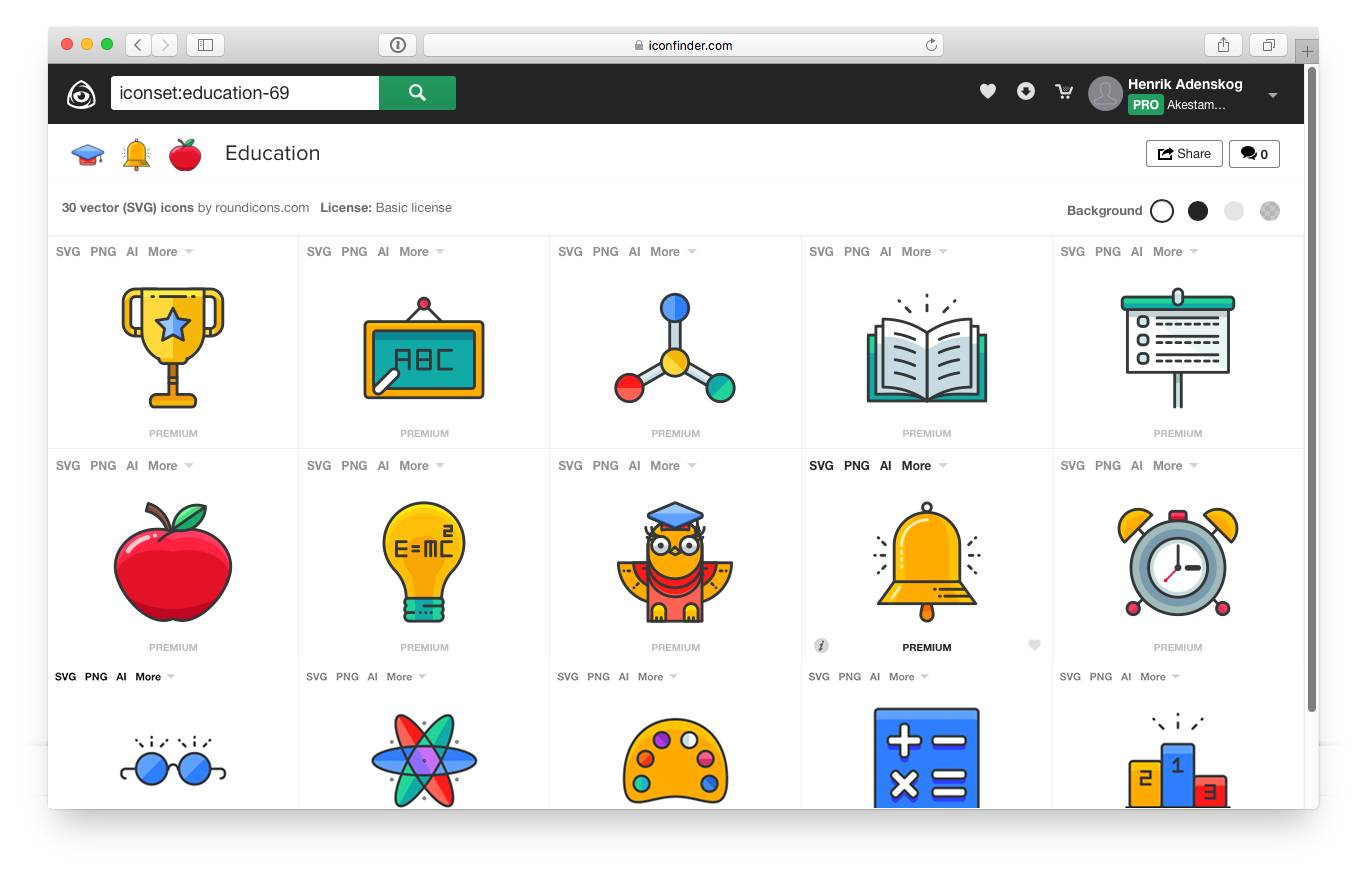Click the iconfinder.com address bar

click(683, 45)
